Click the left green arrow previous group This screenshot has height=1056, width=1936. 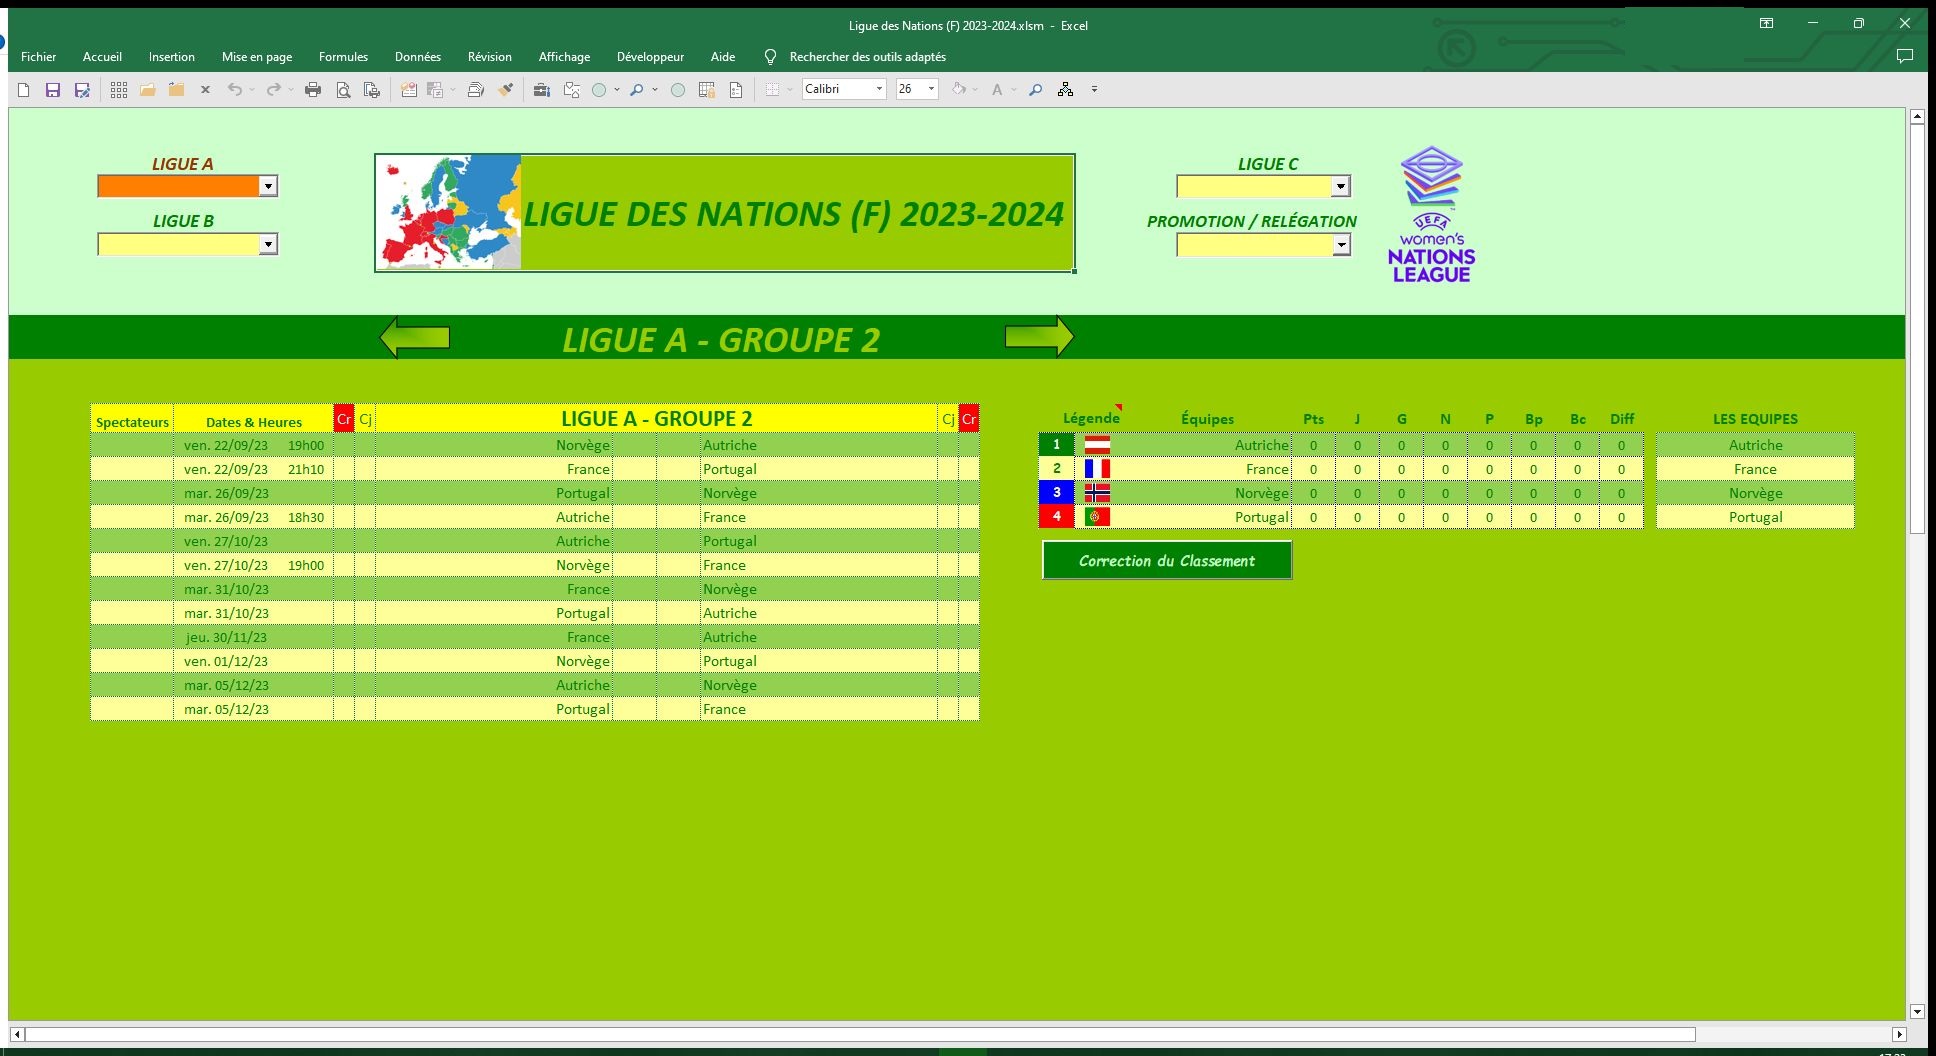(415, 338)
